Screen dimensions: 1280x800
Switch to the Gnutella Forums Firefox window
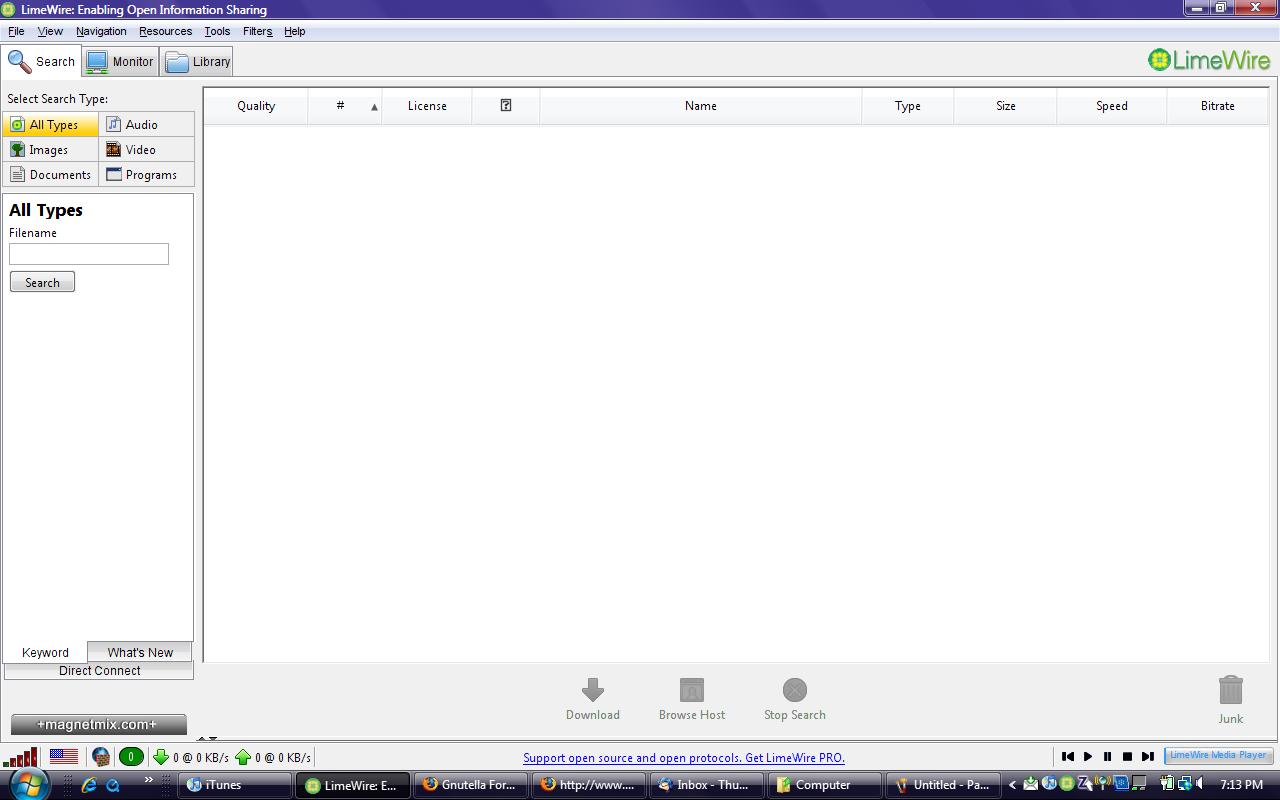[x=471, y=785]
